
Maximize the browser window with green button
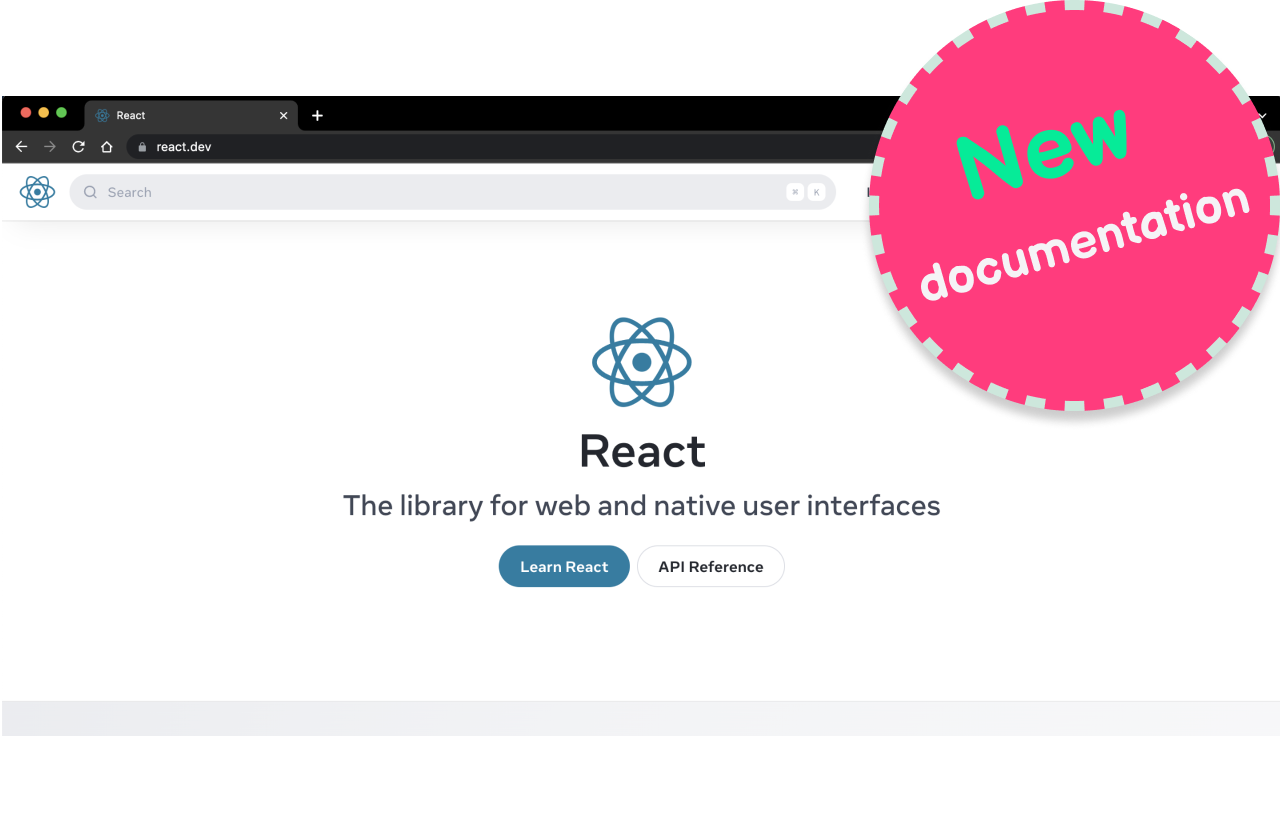coord(62,113)
